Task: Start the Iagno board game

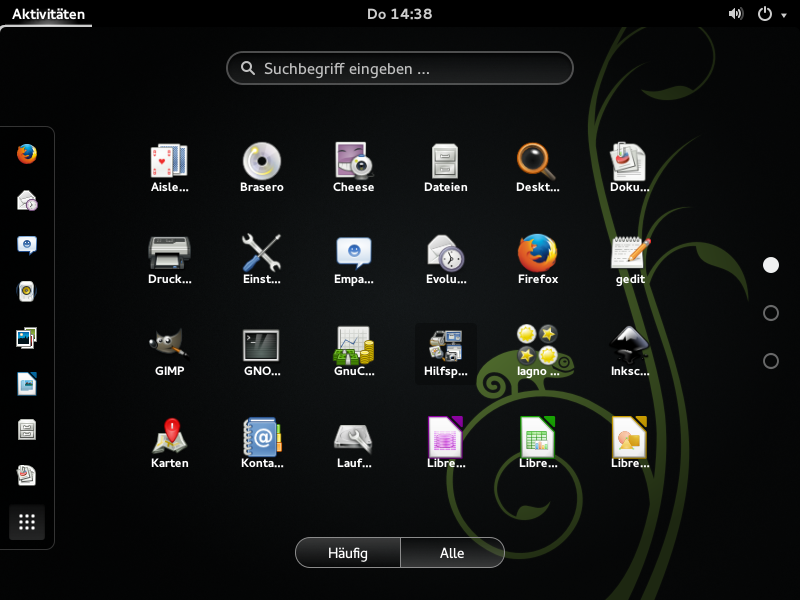Action: click(x=538, y=352)
